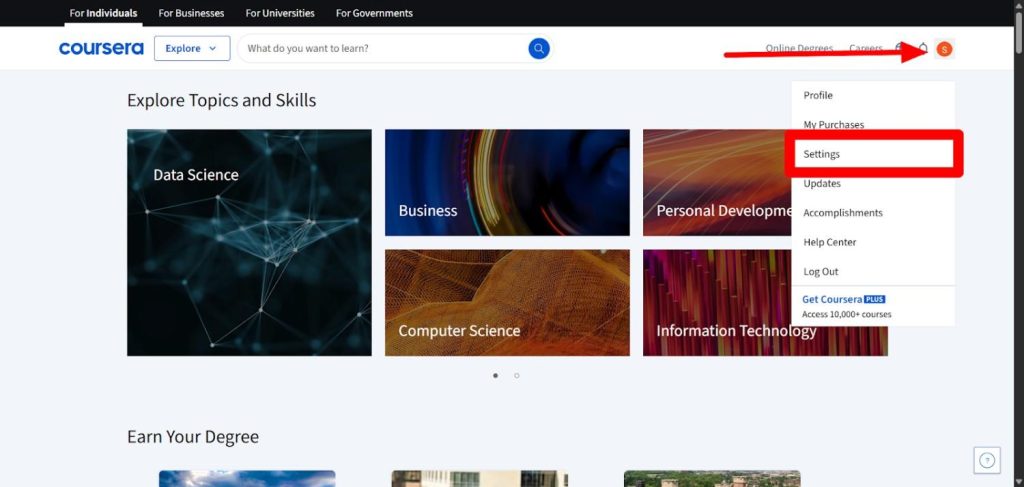Choose Log Out in account menu
The width and height of the screenshot is (1024, 487).
(873, 272)
